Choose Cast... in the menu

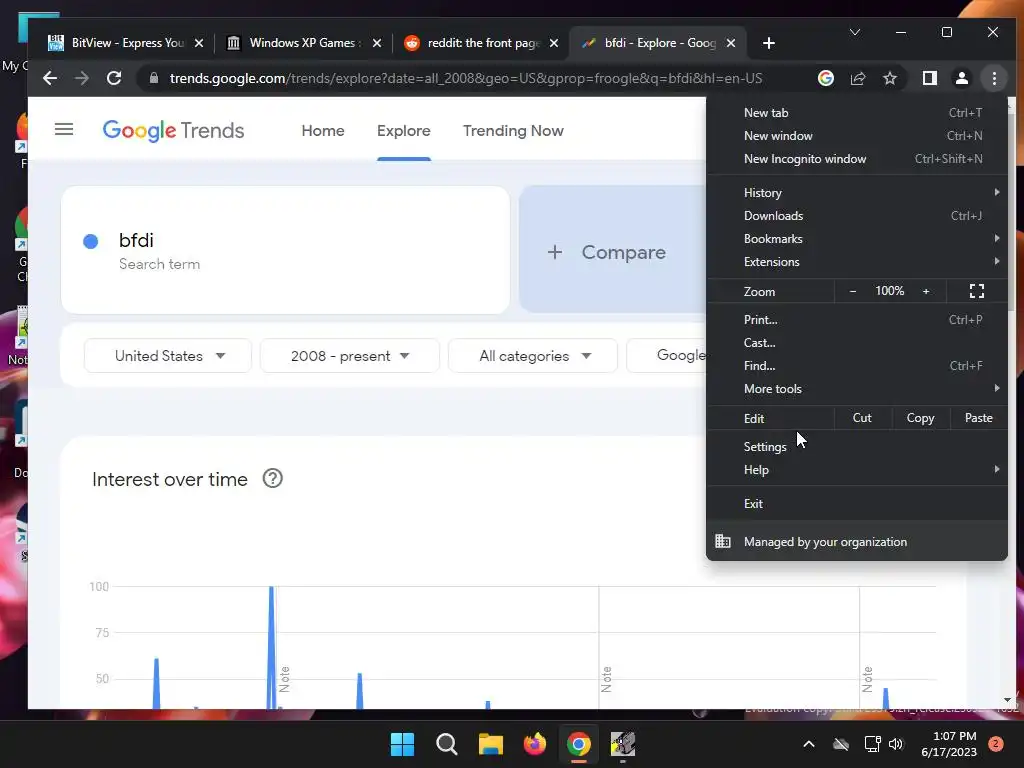pyautogui.click(x=857, y=342)
